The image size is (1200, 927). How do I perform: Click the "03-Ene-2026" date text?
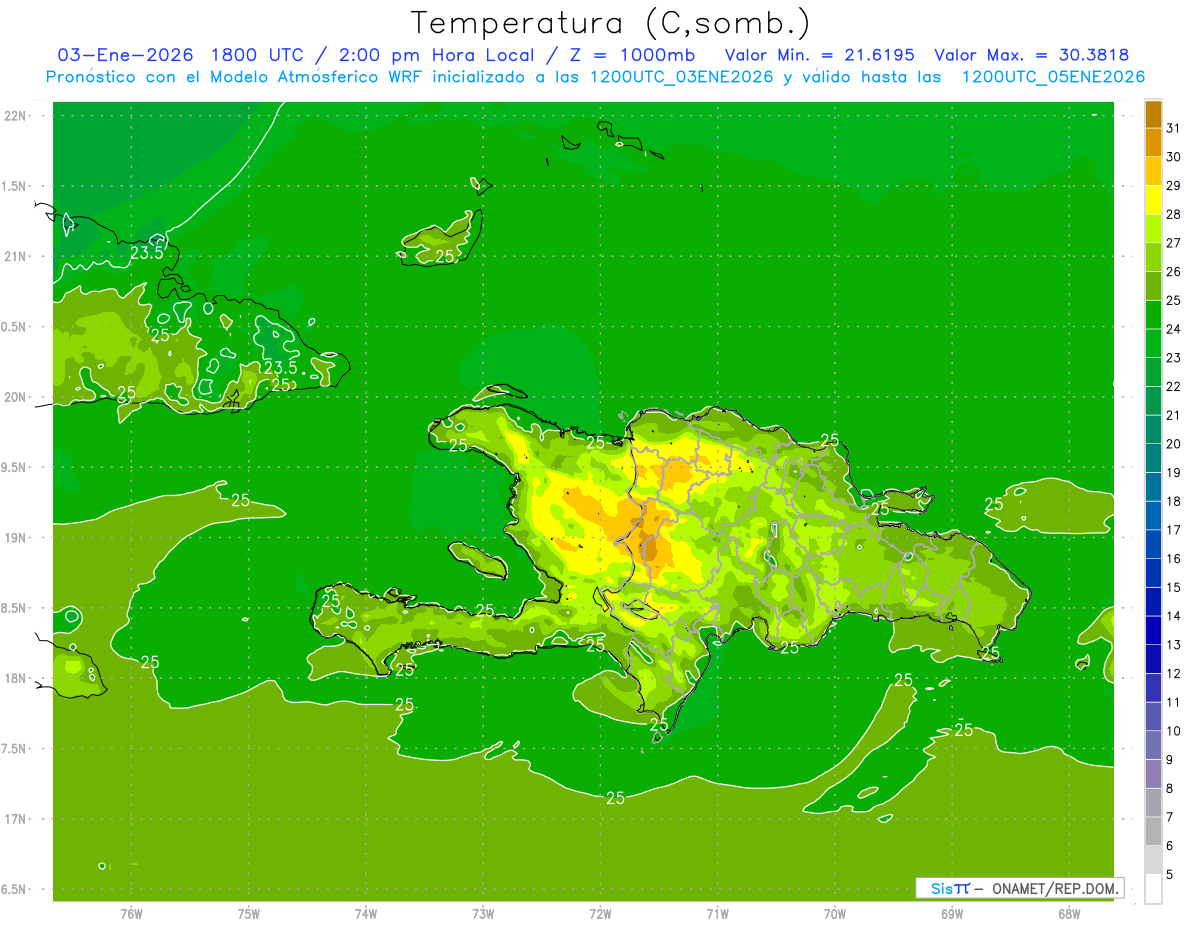126,55
